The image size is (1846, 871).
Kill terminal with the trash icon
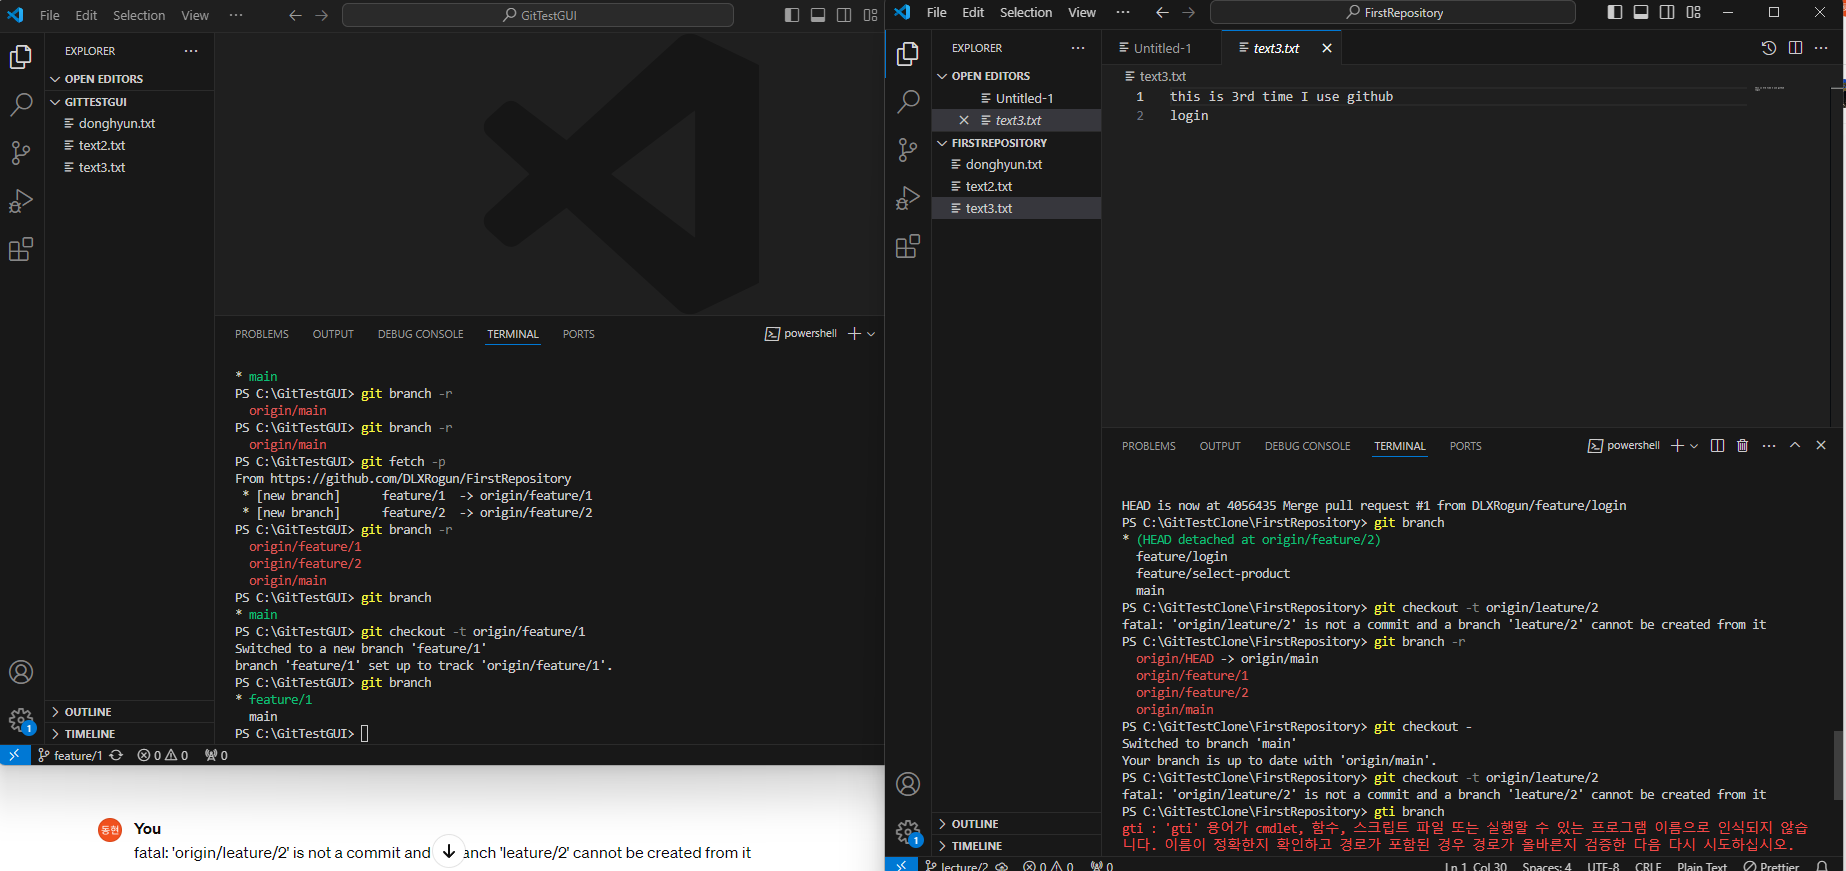(x=1743, y=446)
